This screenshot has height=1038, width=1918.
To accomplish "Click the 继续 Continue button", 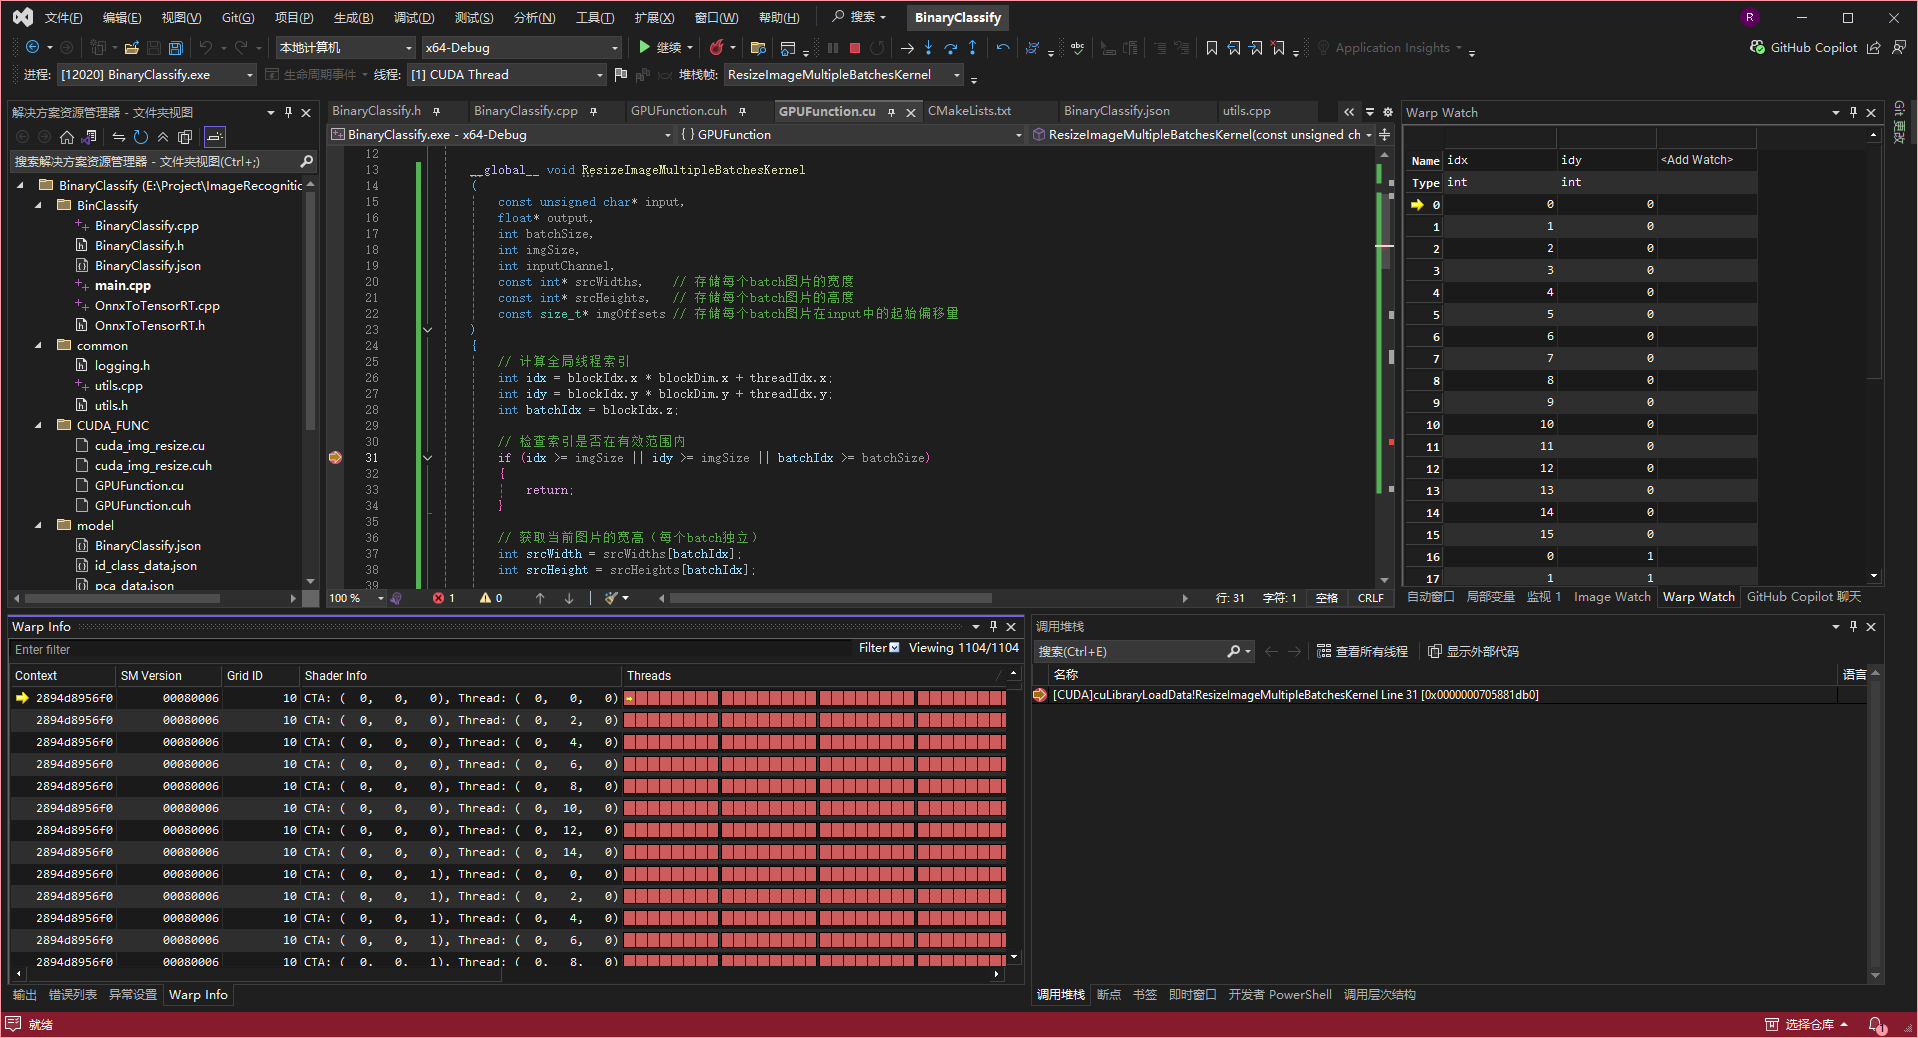I will point(660,48).
